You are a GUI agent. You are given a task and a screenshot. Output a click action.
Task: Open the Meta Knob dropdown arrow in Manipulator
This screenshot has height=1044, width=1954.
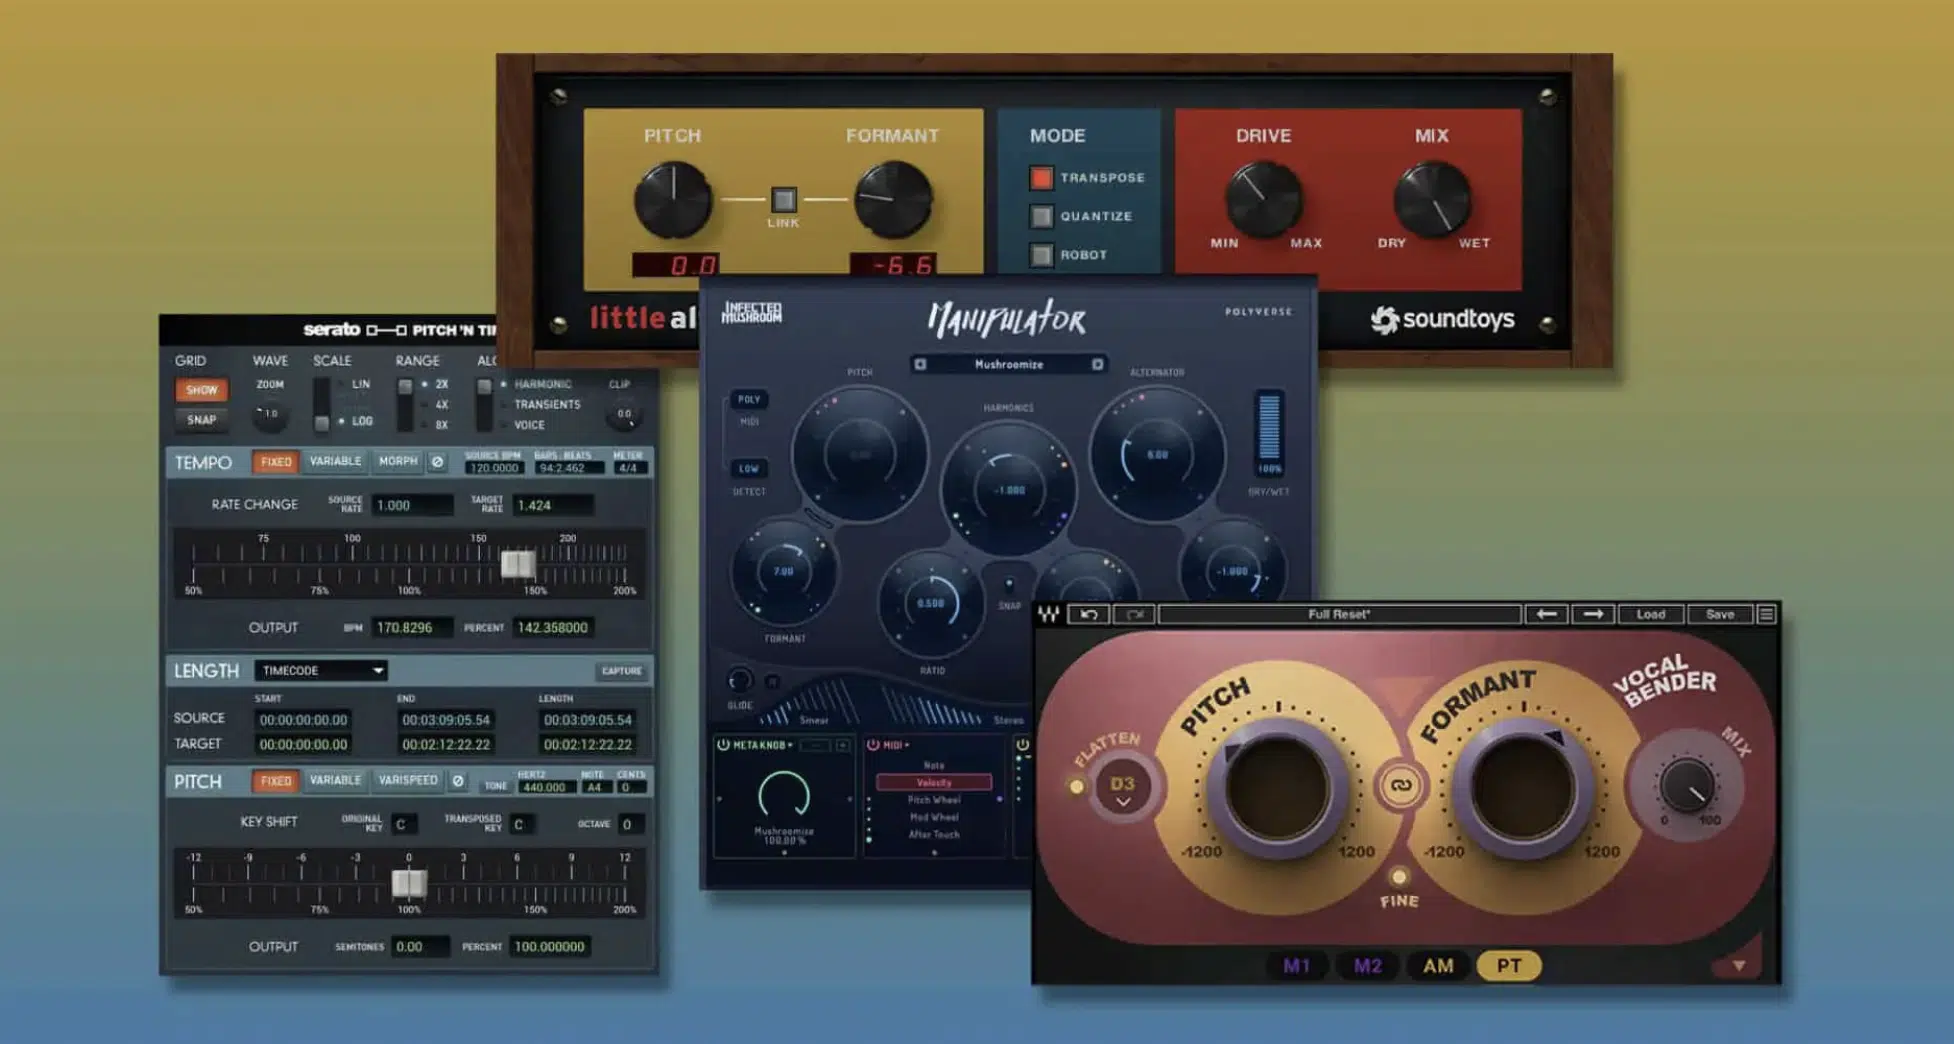point(790,745)
